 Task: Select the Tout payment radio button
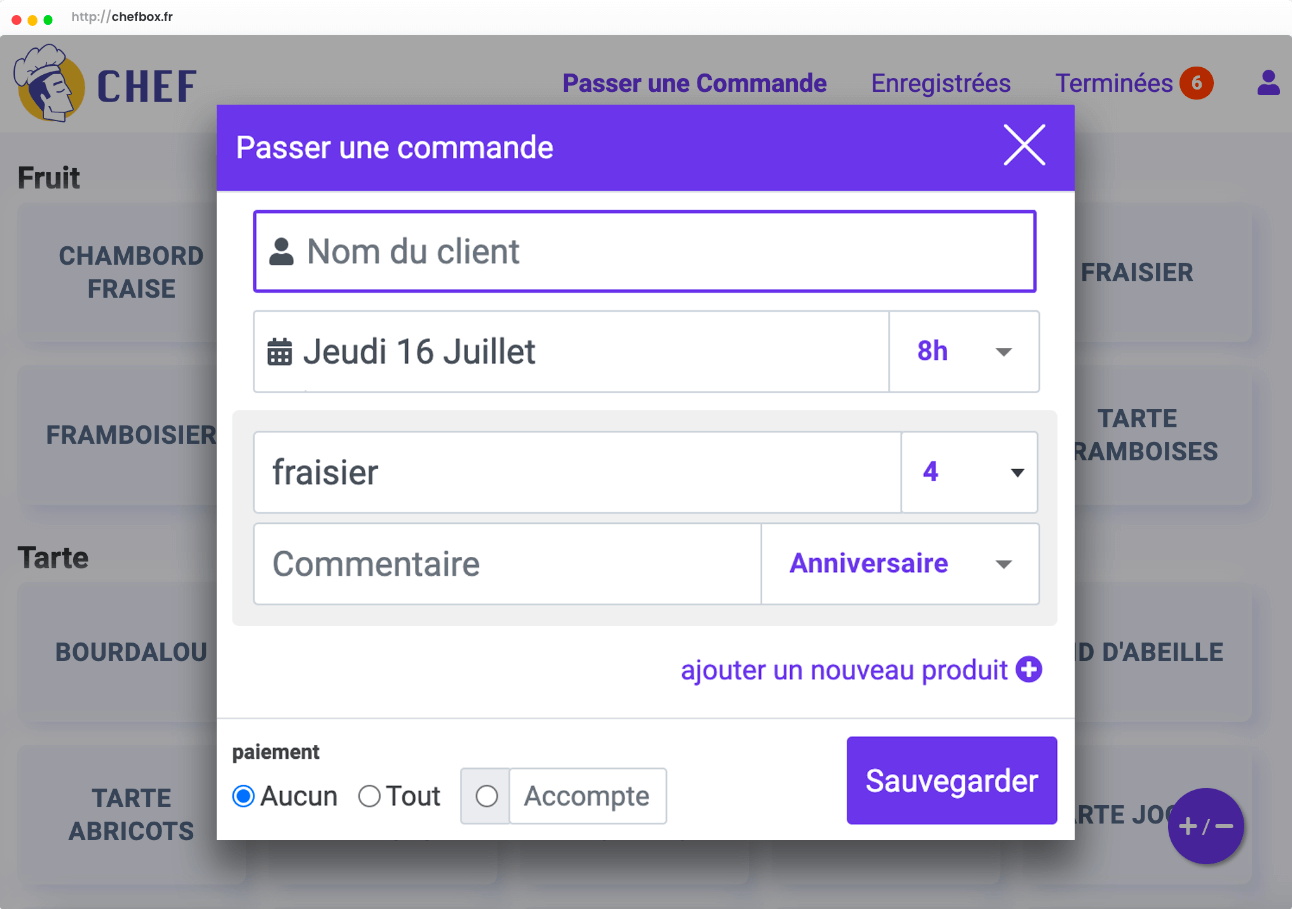coord(370,796)
